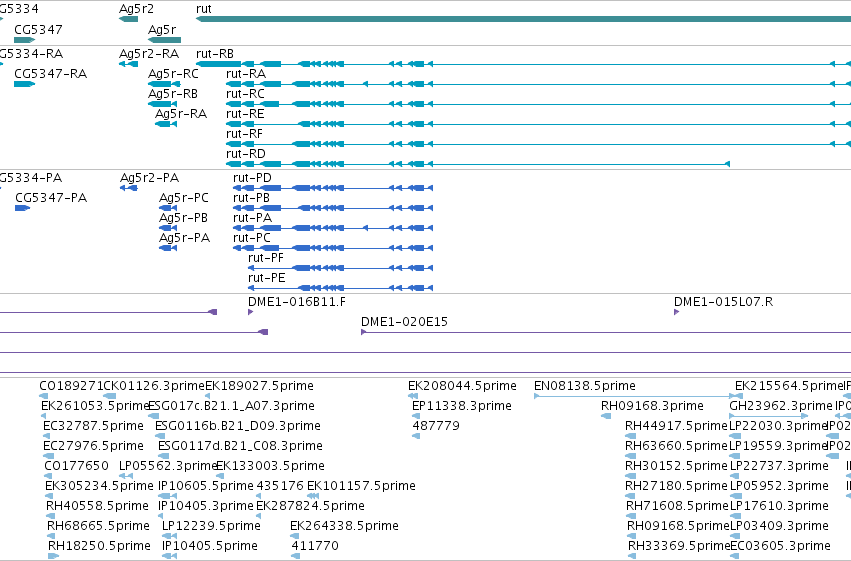Click the Ag5r-RB transcript label
This screenshot has height=561, width=851.
click(x=173, y=94)
